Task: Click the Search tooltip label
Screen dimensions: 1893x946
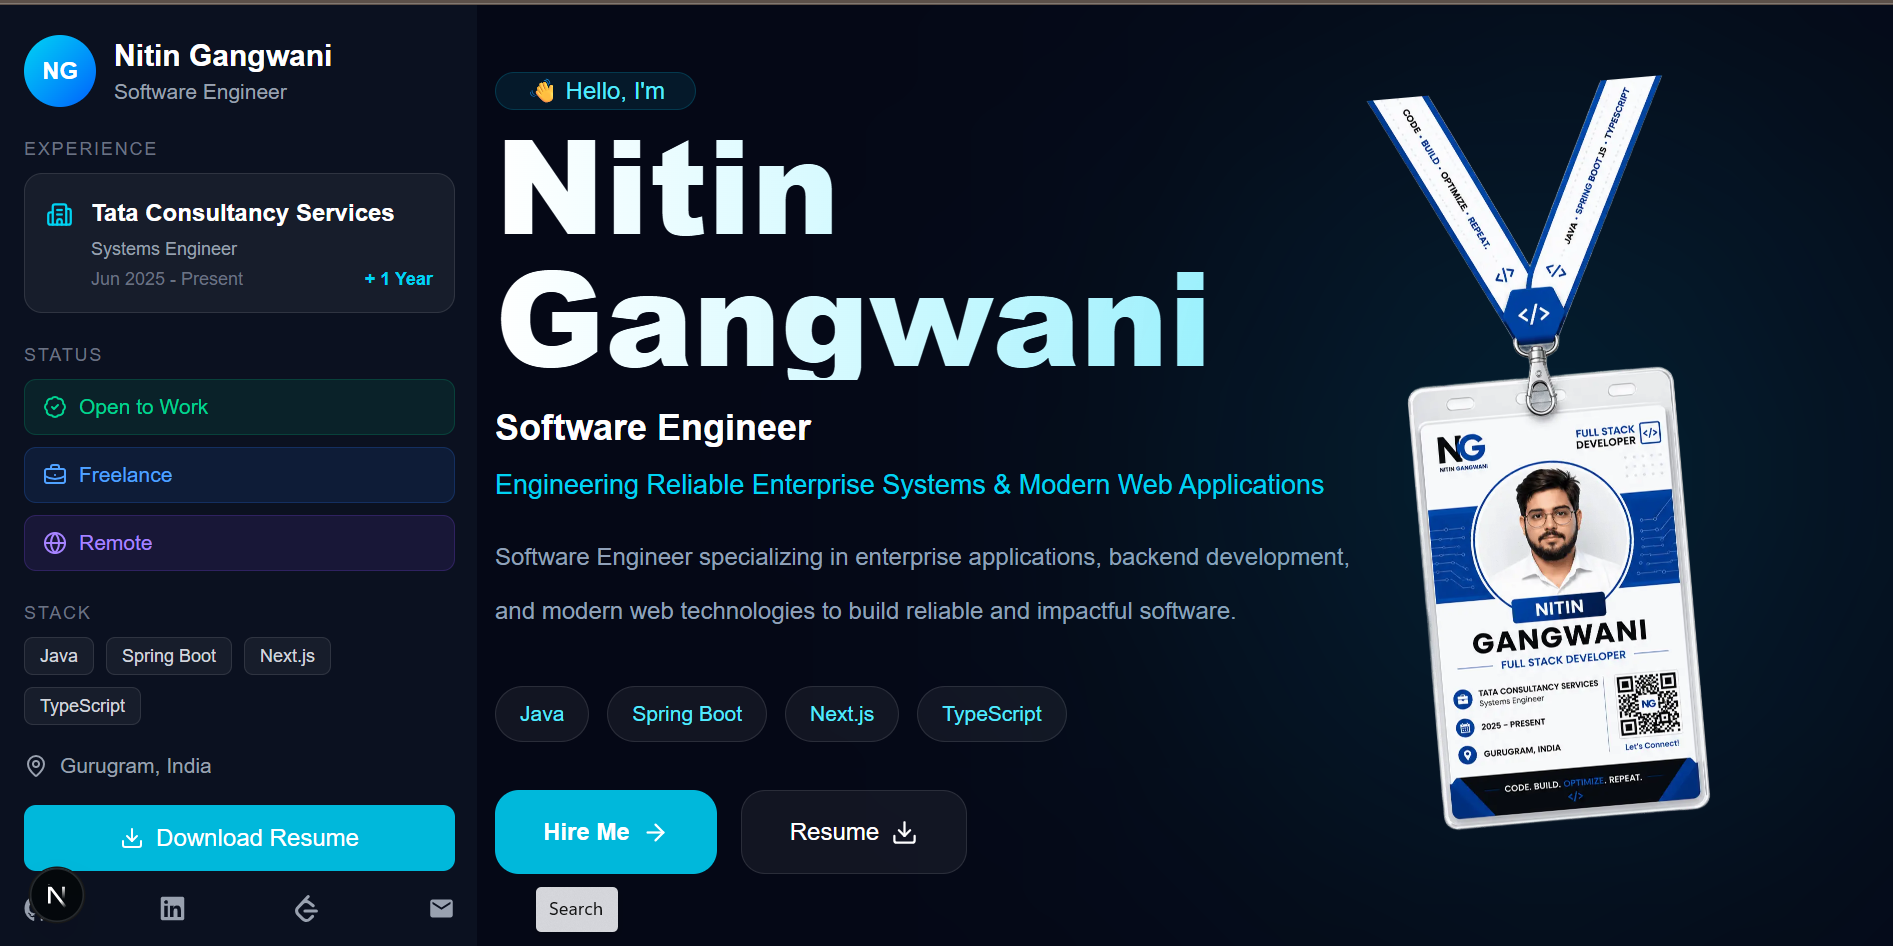Action: click(577, 909)
